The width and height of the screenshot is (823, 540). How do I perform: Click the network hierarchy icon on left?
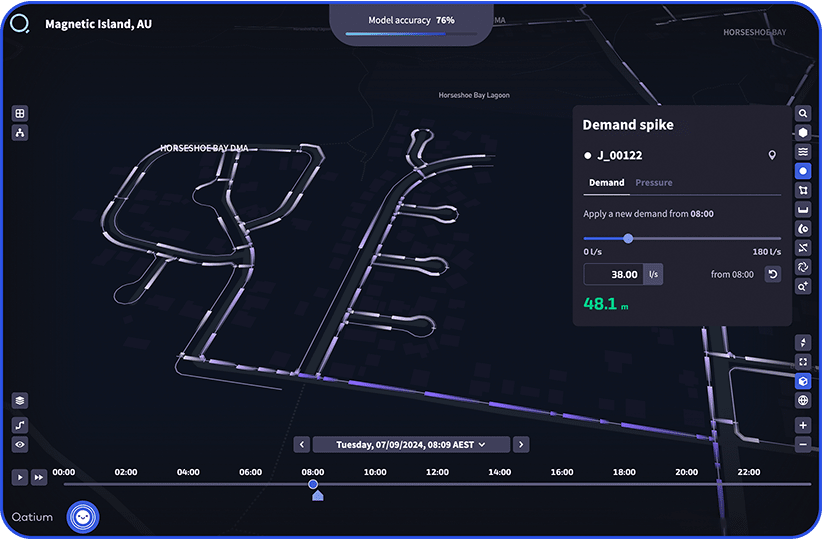[x=20, y=133]
